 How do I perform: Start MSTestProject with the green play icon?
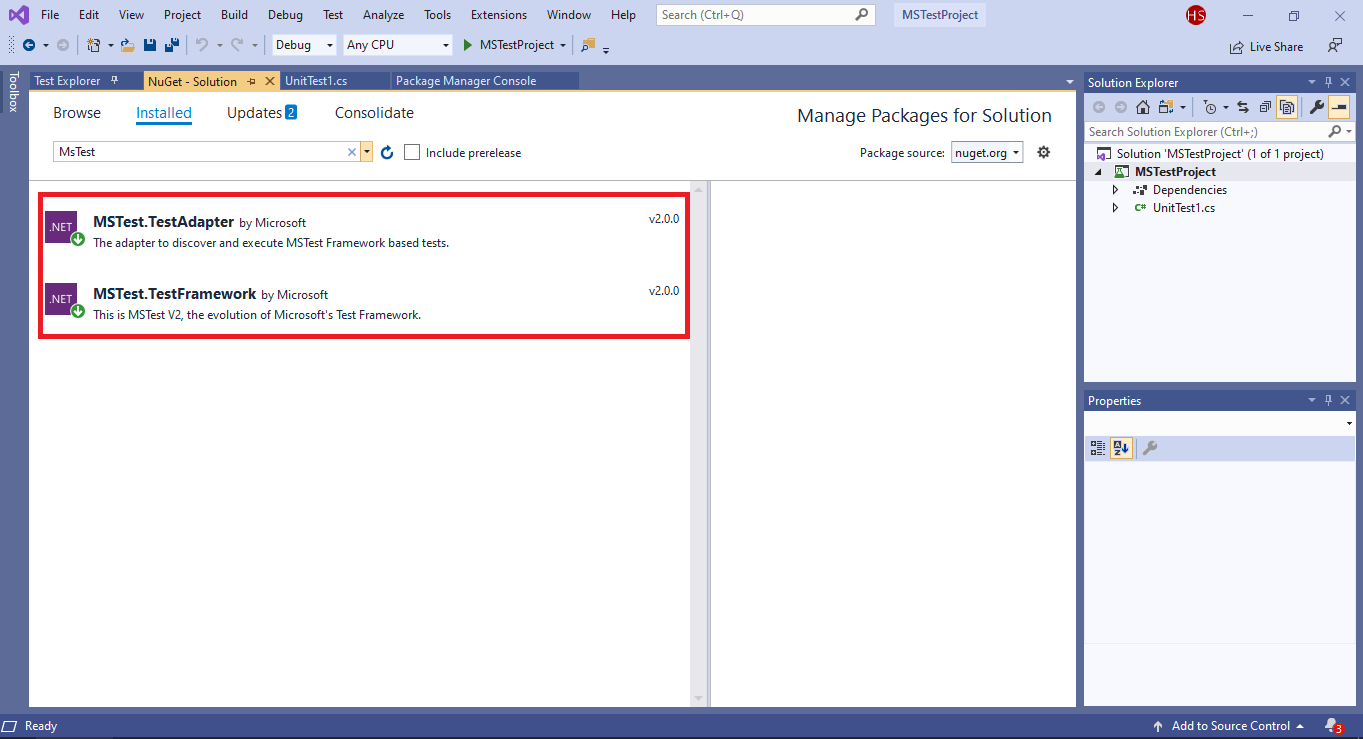pyautogui.click(x=467, y=45)
